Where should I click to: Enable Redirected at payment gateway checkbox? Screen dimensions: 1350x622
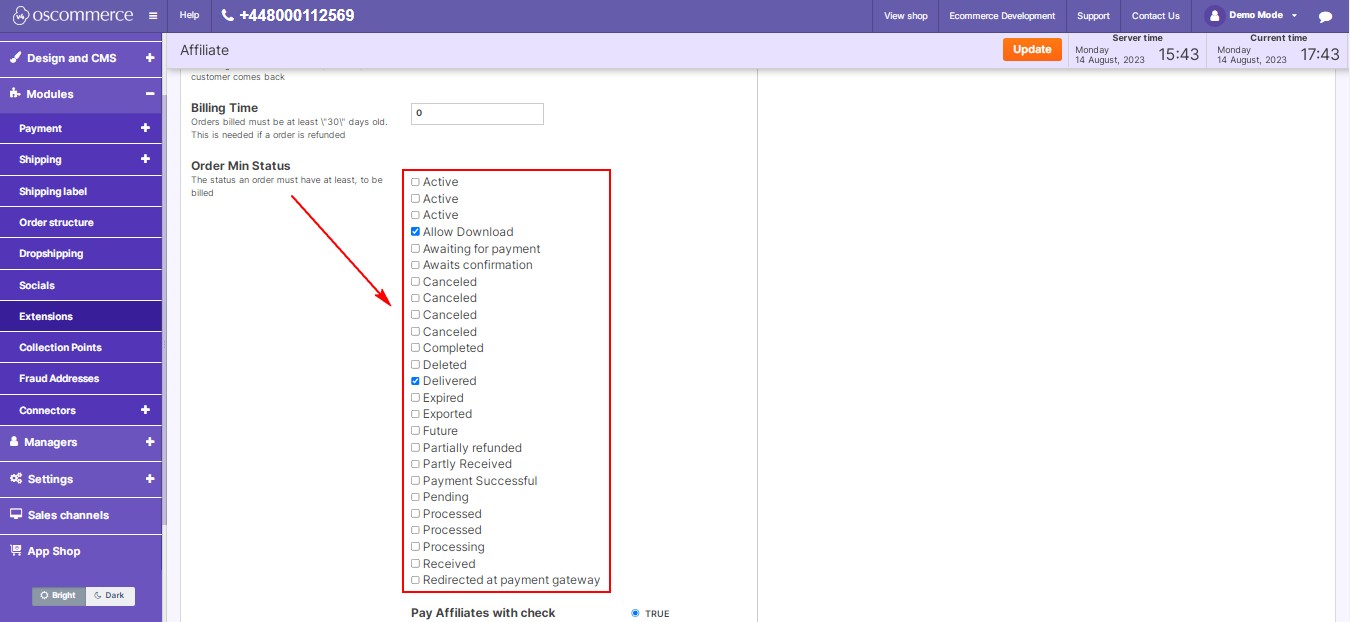coord(415,580)
